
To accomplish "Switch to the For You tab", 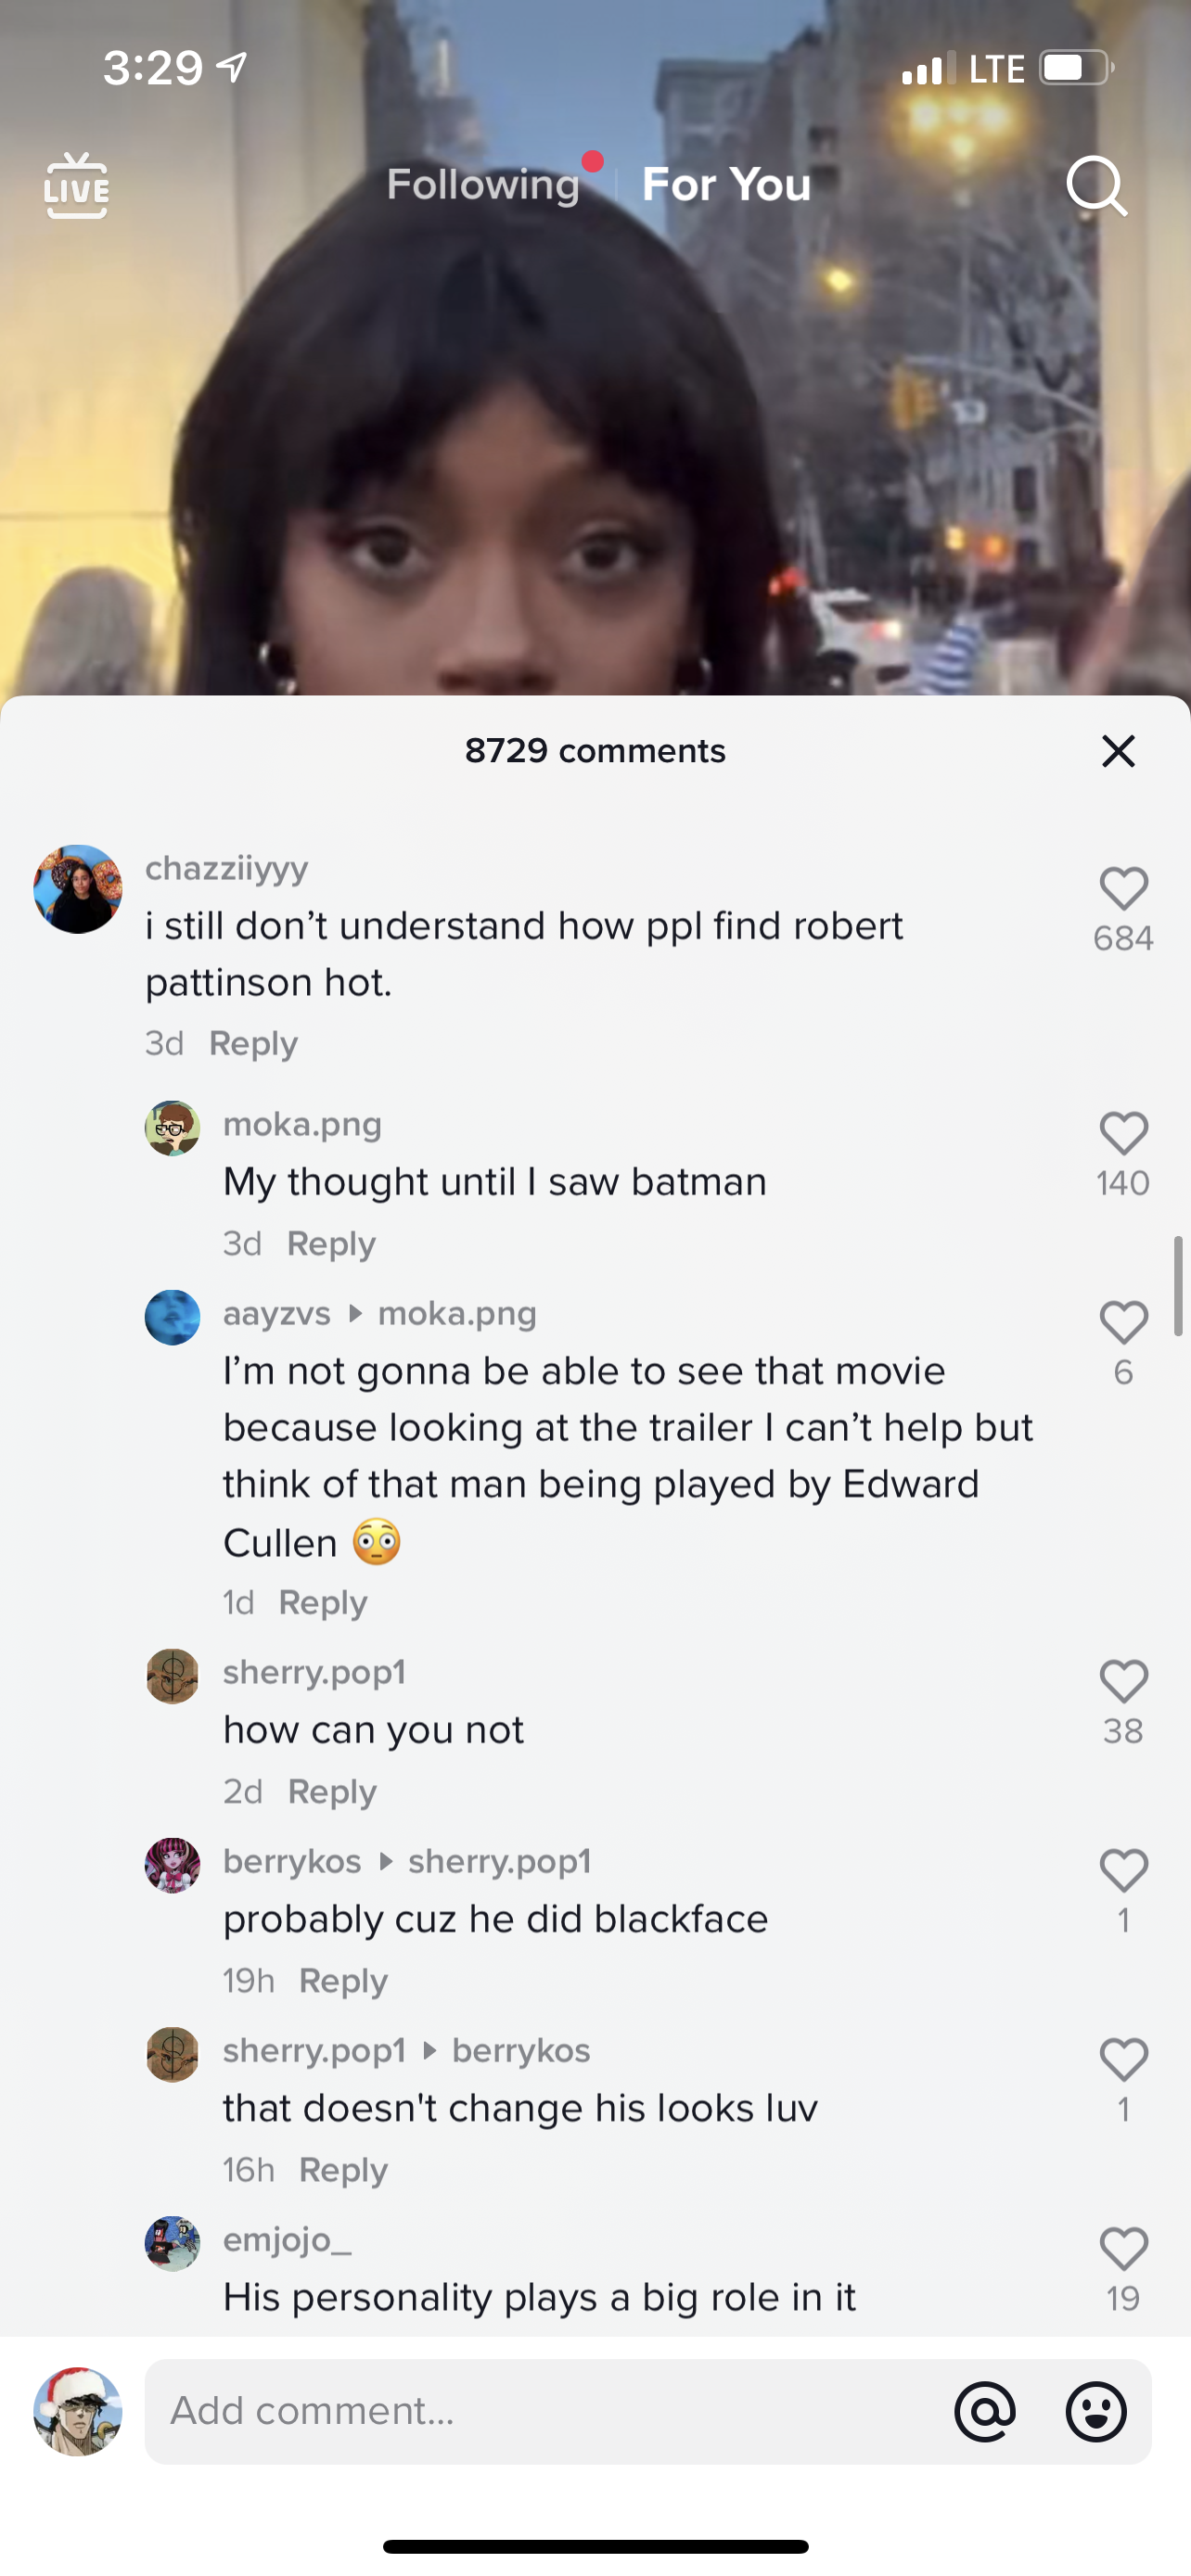I will click(726, 185).
